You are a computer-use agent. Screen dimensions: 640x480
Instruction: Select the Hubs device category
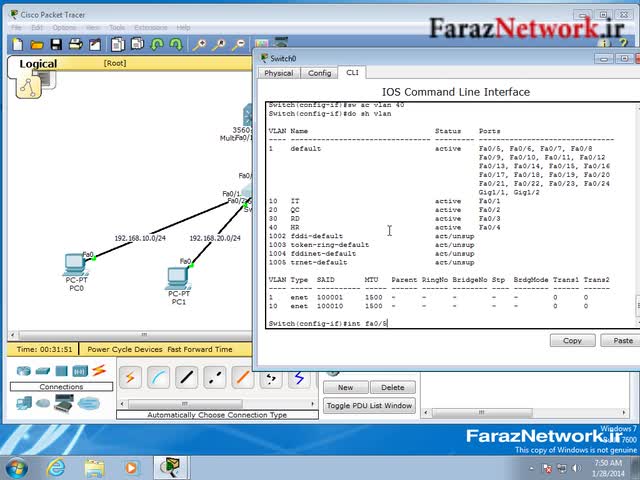click(x=61, y=371)
